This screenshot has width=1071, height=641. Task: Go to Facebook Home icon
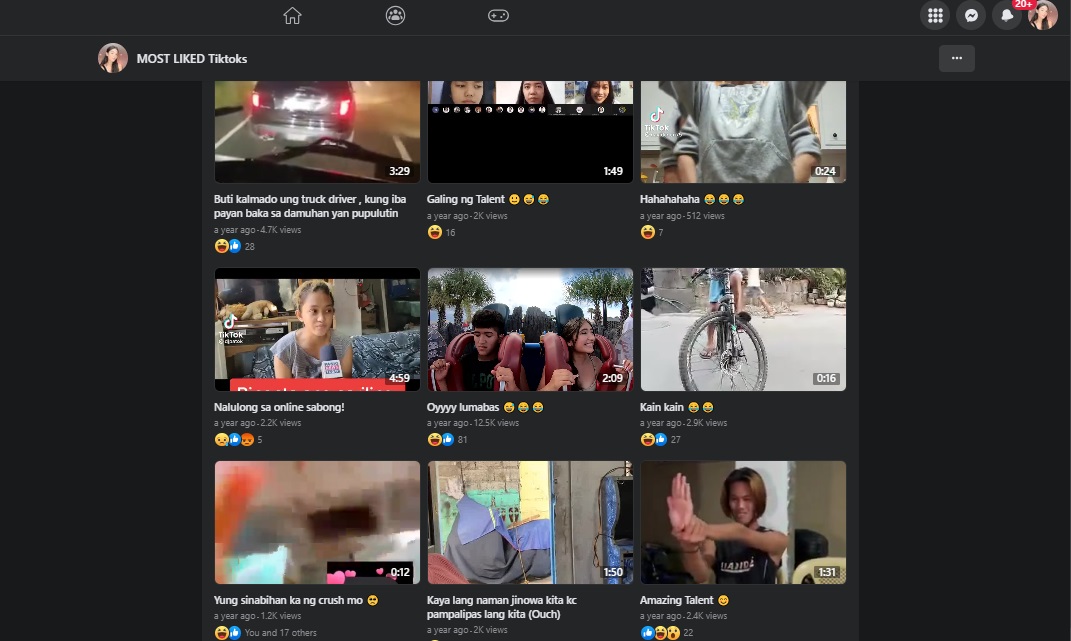(292, 15)
